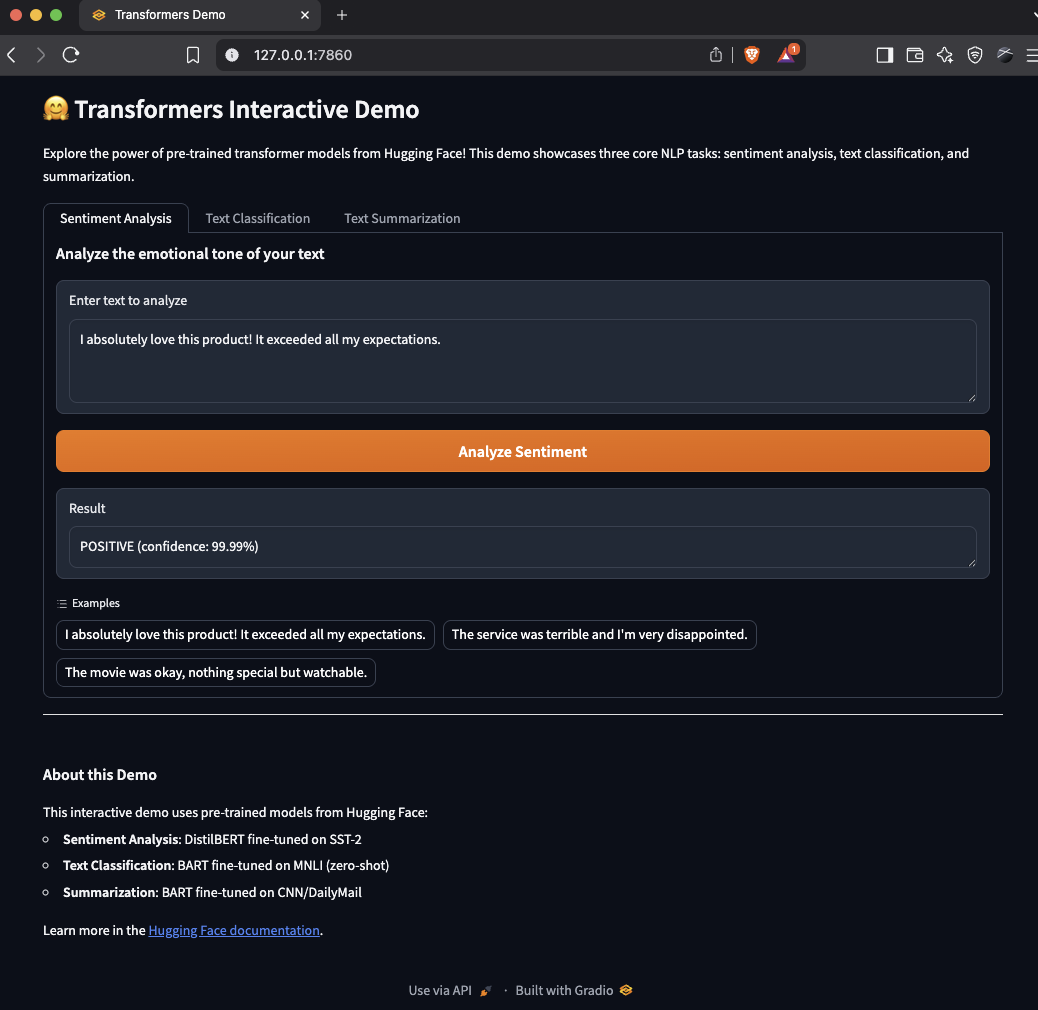Open the Leo AI sparkle icon

pos(945,55)
